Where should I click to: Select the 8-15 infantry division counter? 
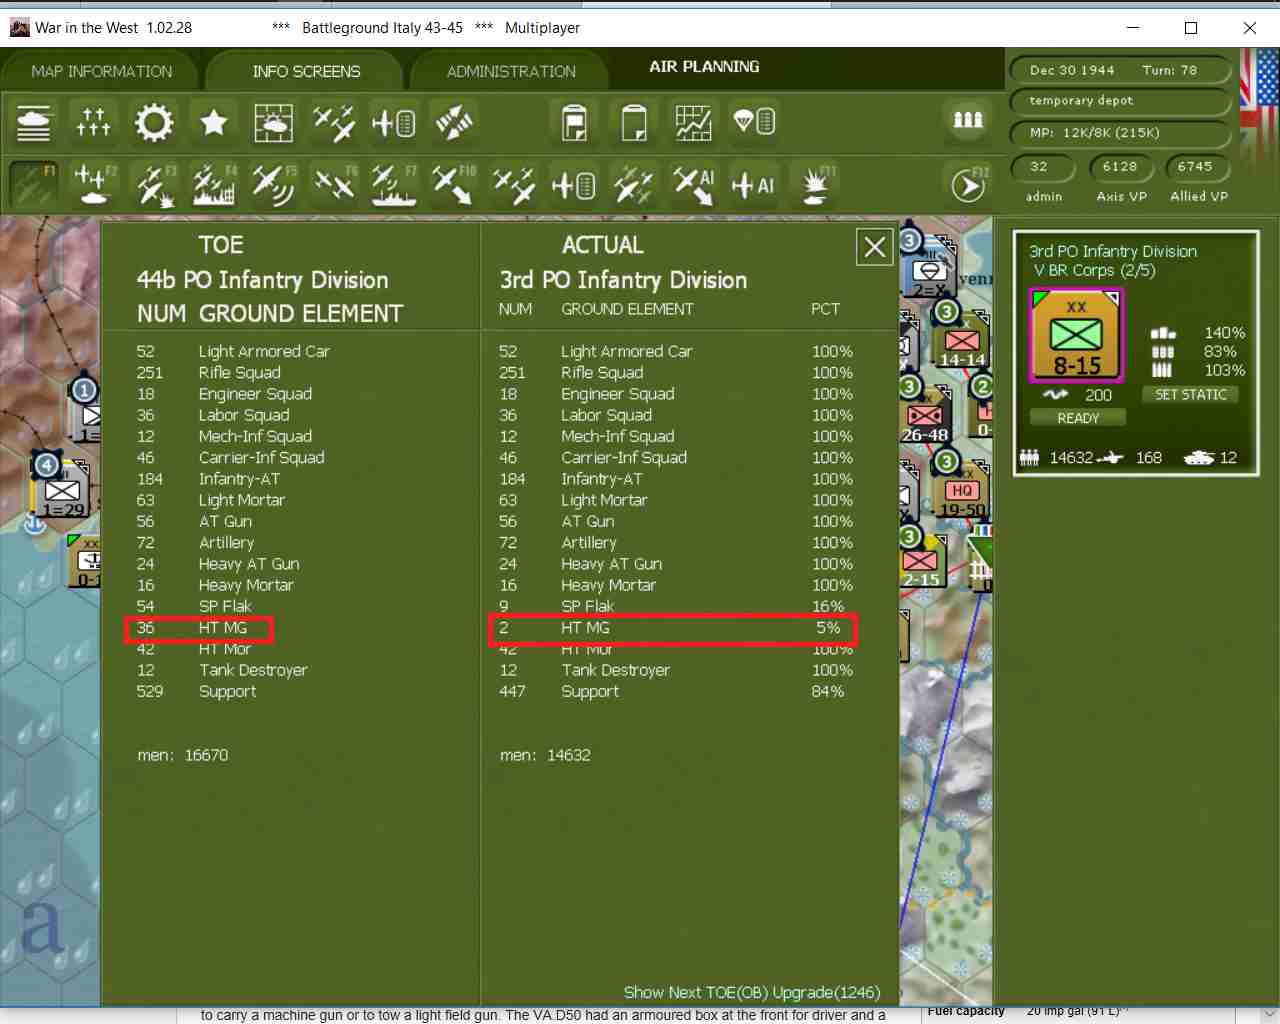click(1077, 336)
